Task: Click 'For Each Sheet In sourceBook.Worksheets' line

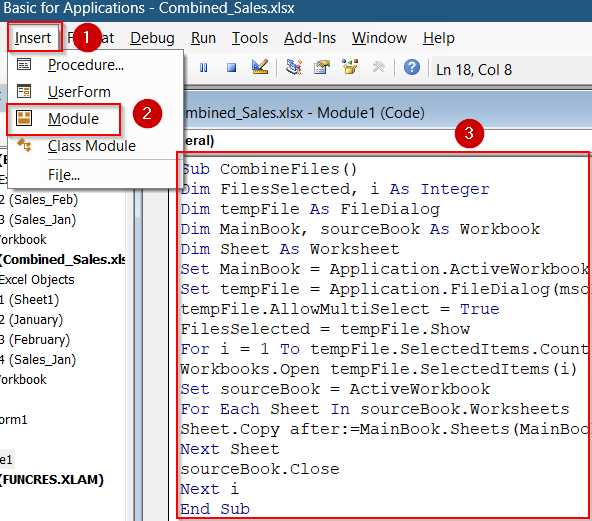Action: 375,409
